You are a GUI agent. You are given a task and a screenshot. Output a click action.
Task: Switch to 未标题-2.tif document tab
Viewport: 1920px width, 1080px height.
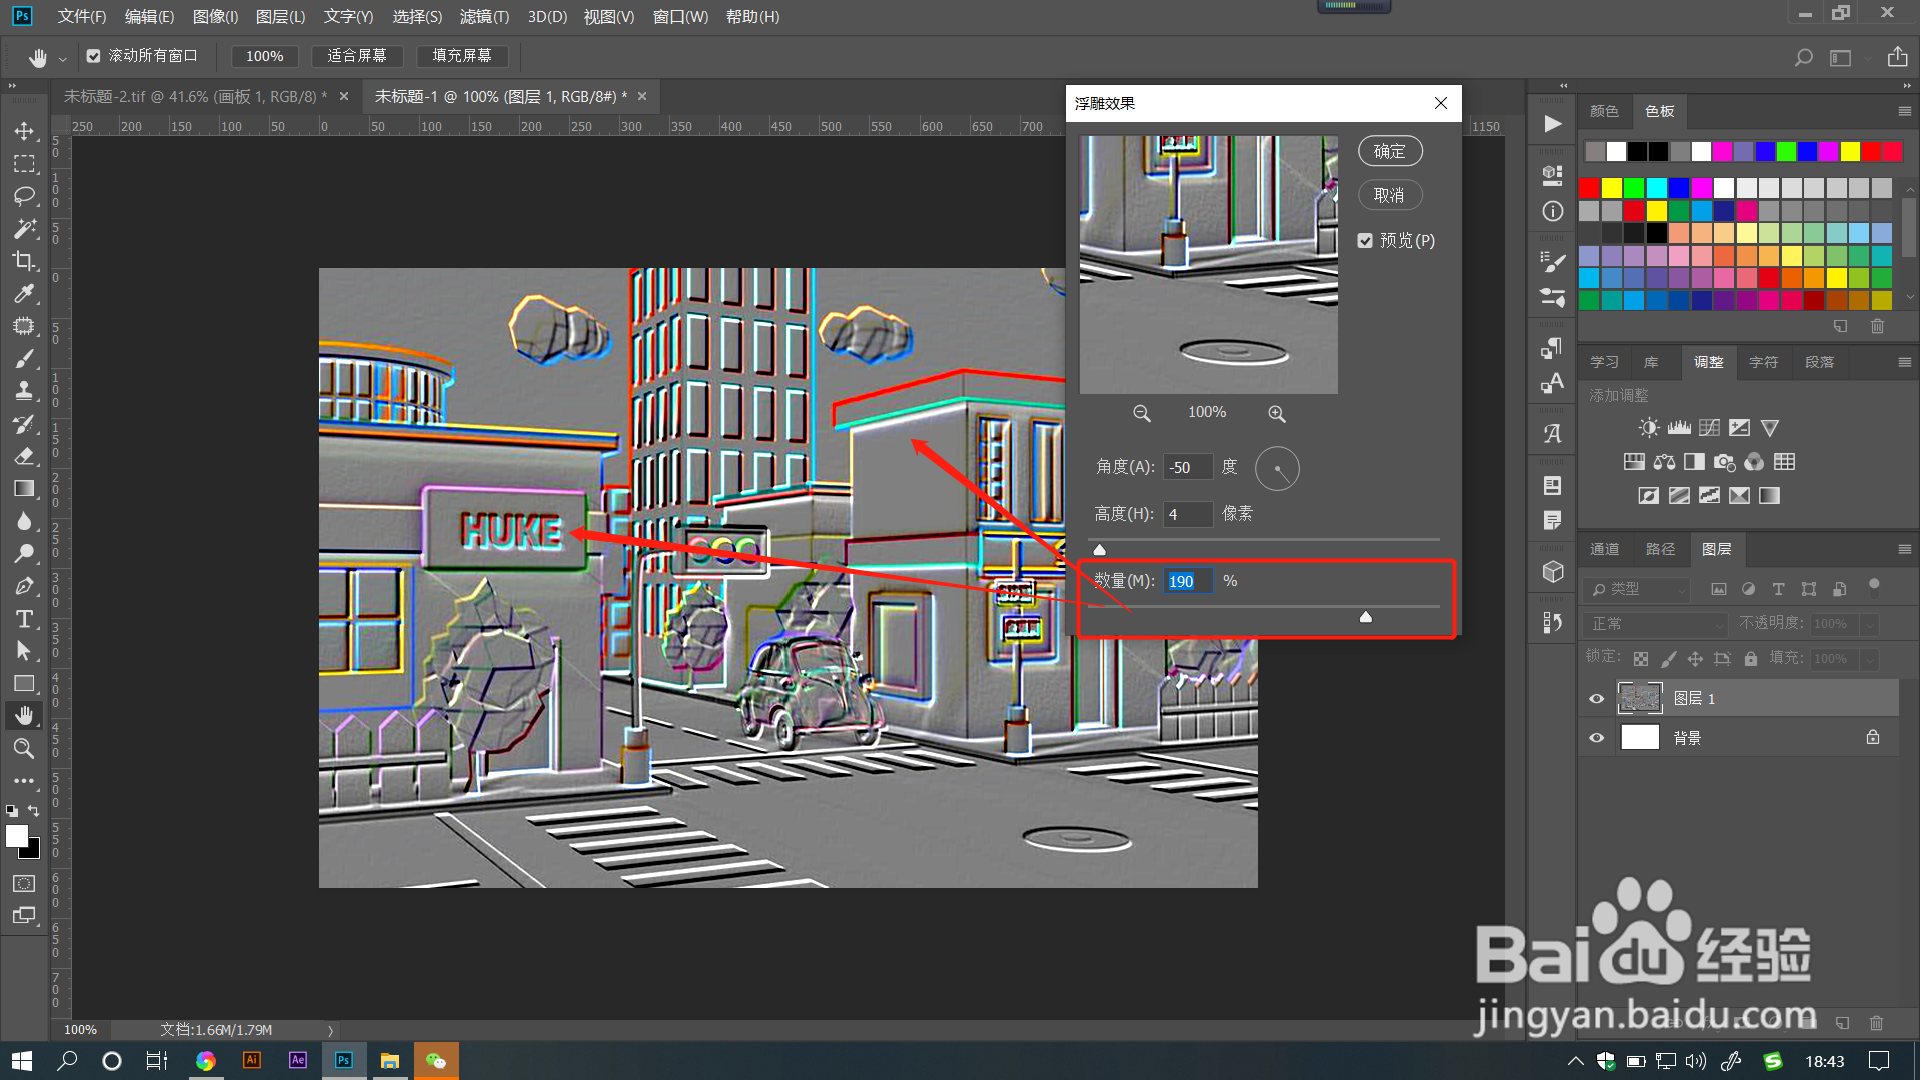point(195,97)
